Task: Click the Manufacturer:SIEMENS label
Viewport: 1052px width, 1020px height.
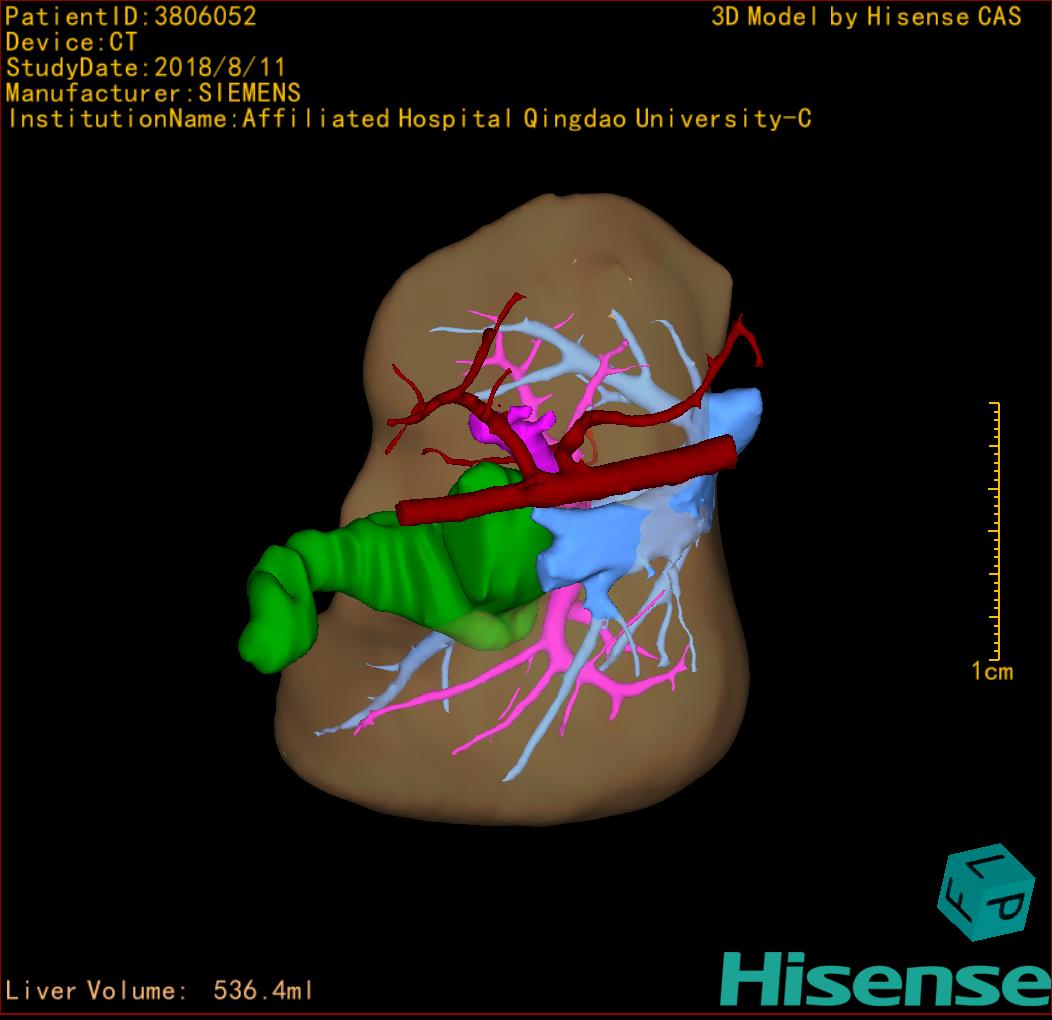Action: pos(153,94)
